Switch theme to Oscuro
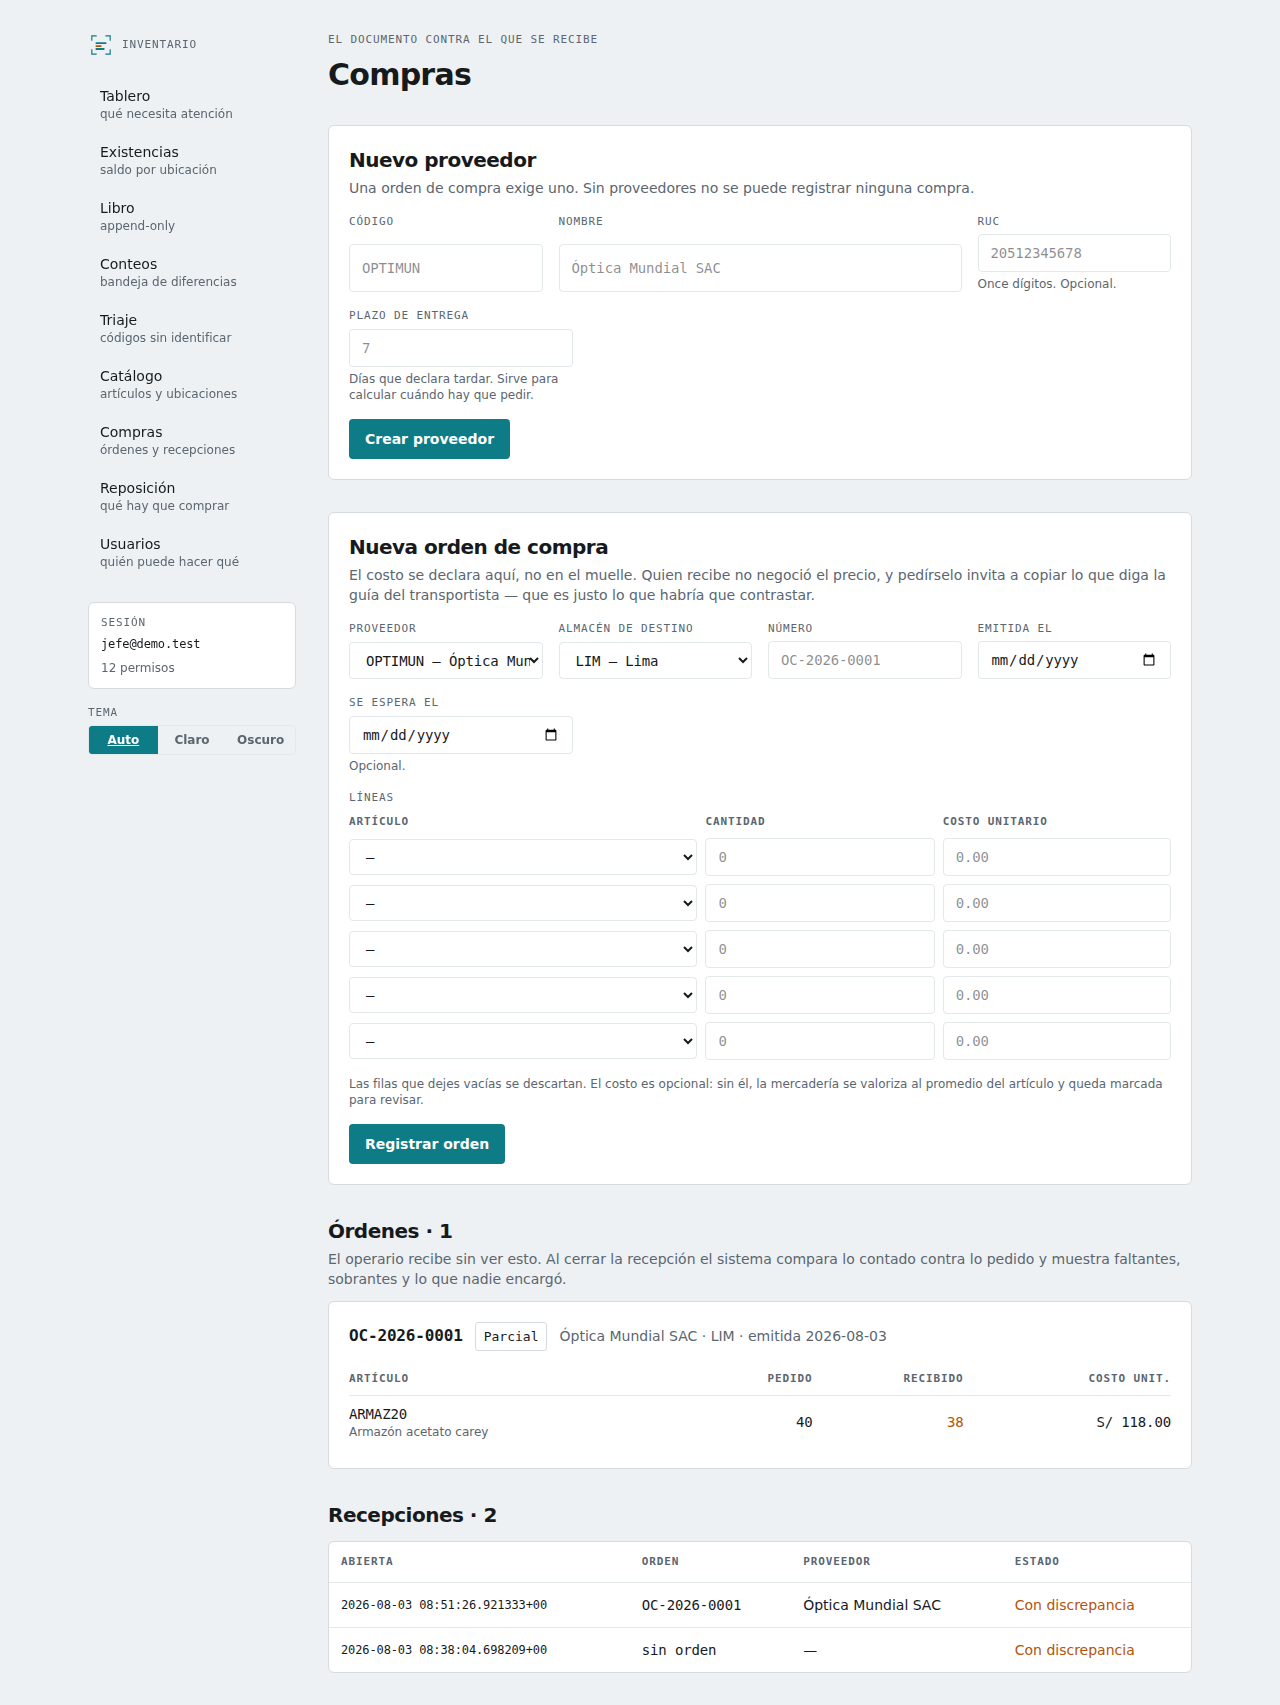 click(x=260, y=740)
